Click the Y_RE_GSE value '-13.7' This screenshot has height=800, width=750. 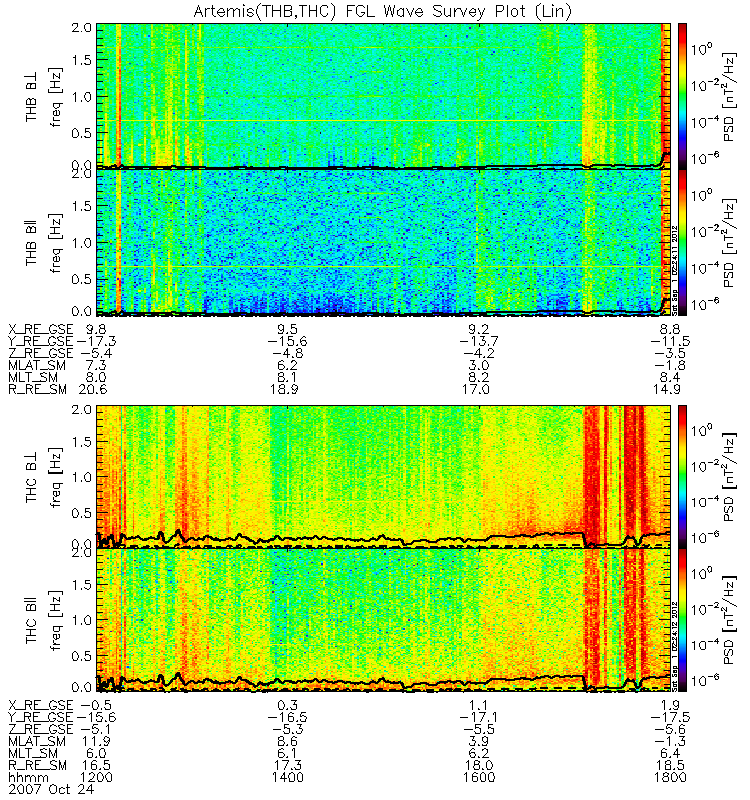(x=479, y=341)
